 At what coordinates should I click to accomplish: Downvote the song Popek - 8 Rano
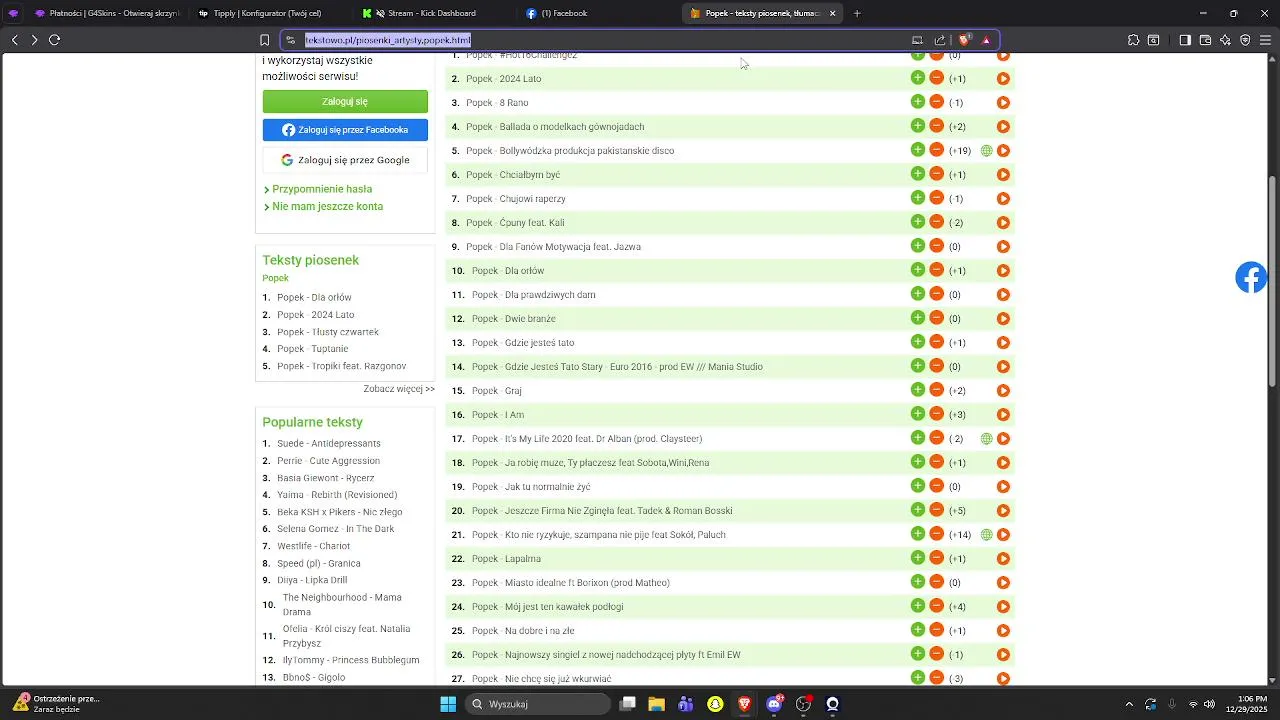click(x=937, y=102)
